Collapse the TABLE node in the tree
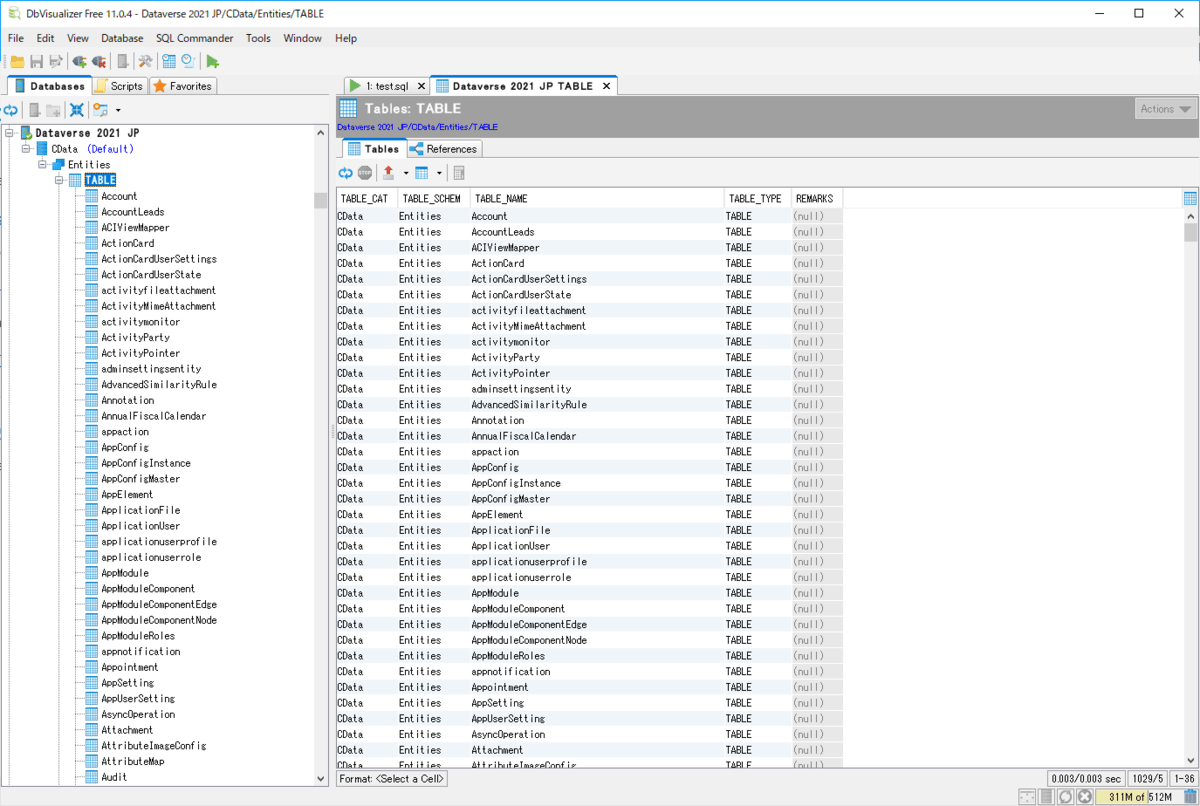The height and width of the screenshot is (806, 1200). [x=58, y=180]
